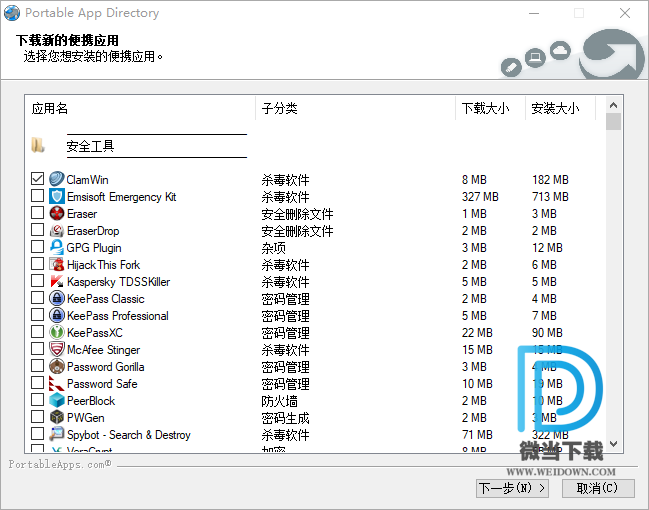Screen dimensions: 649x510
Task: Click the KeePass Professional lock icon
Action: coord(57,315)
